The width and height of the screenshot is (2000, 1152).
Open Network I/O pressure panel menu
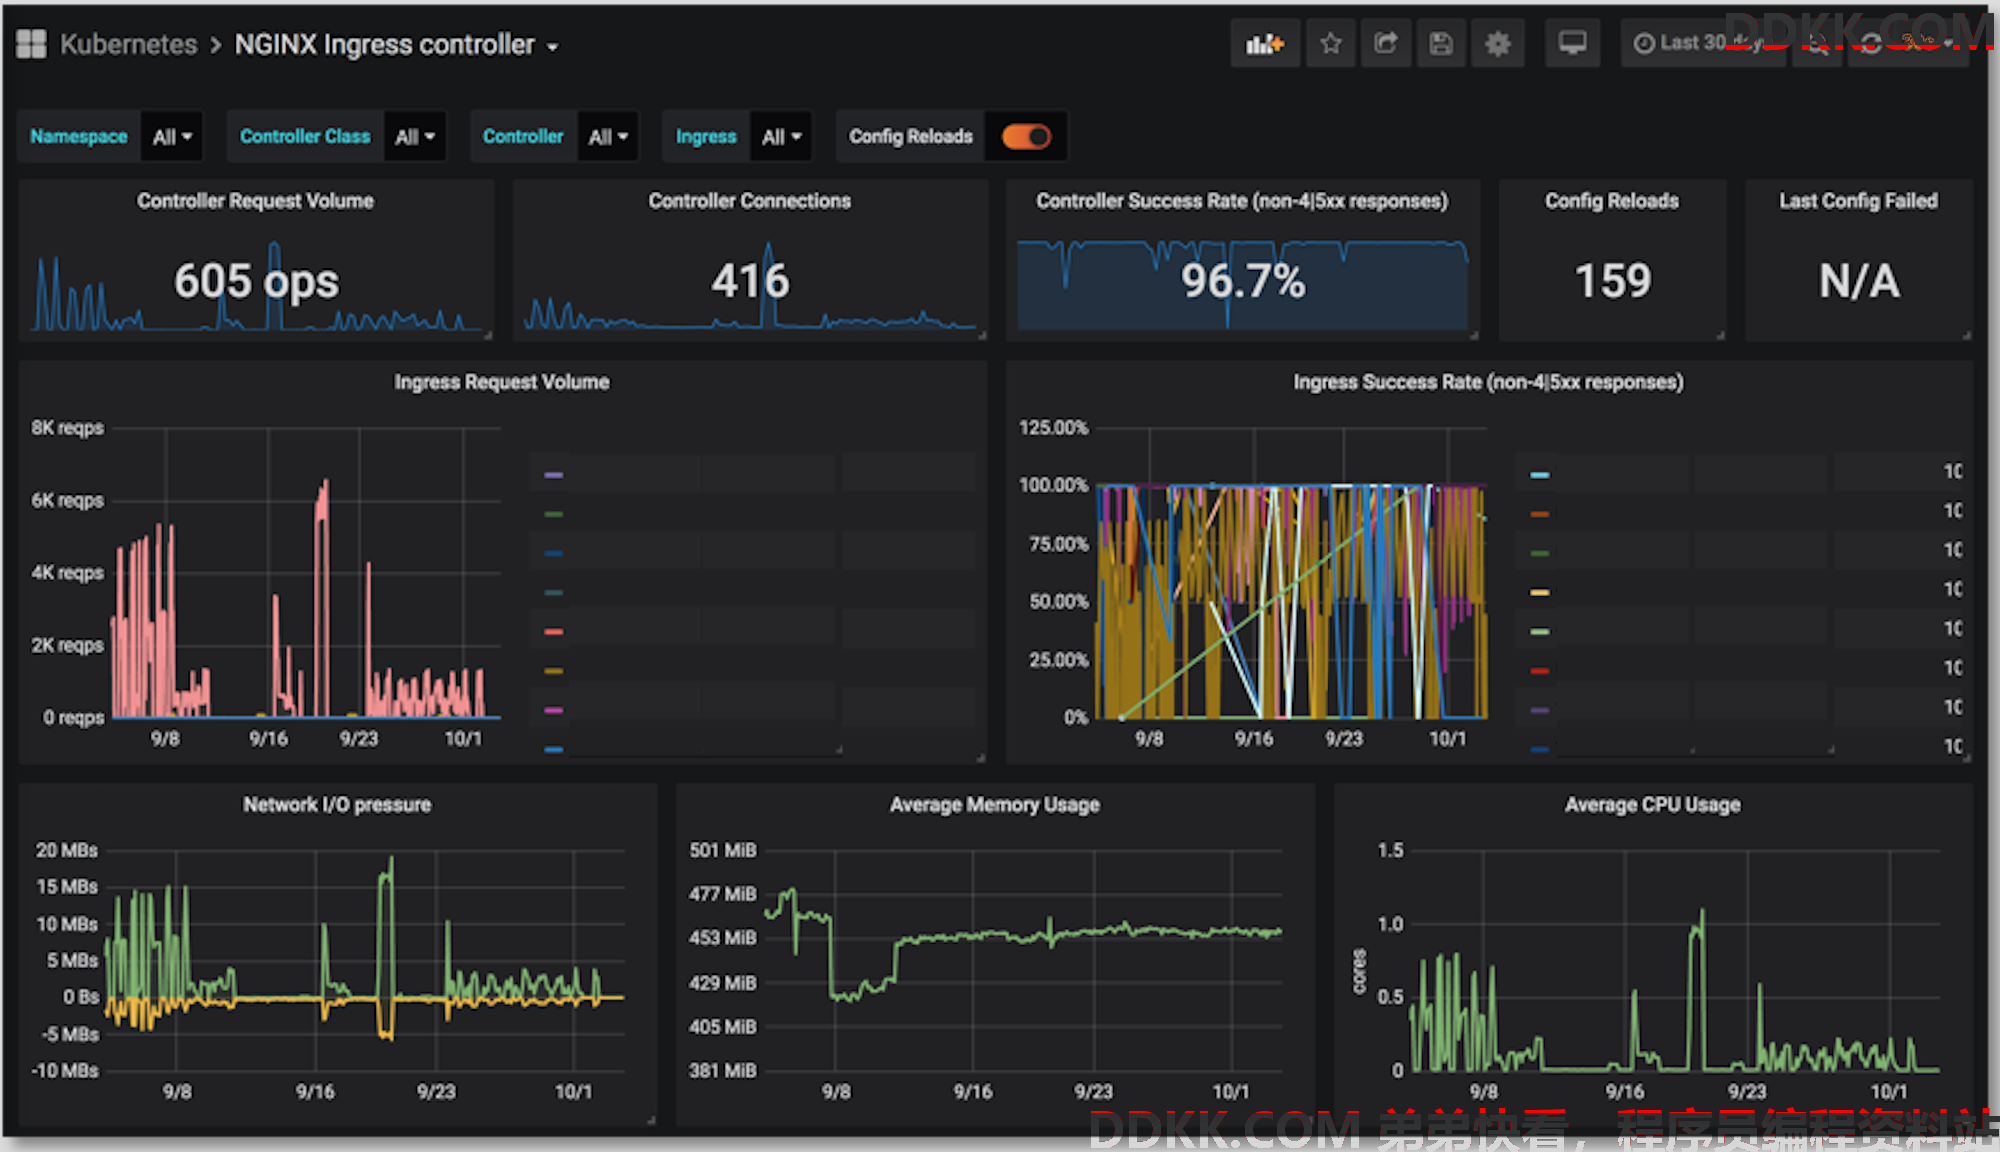pos(337,805)
